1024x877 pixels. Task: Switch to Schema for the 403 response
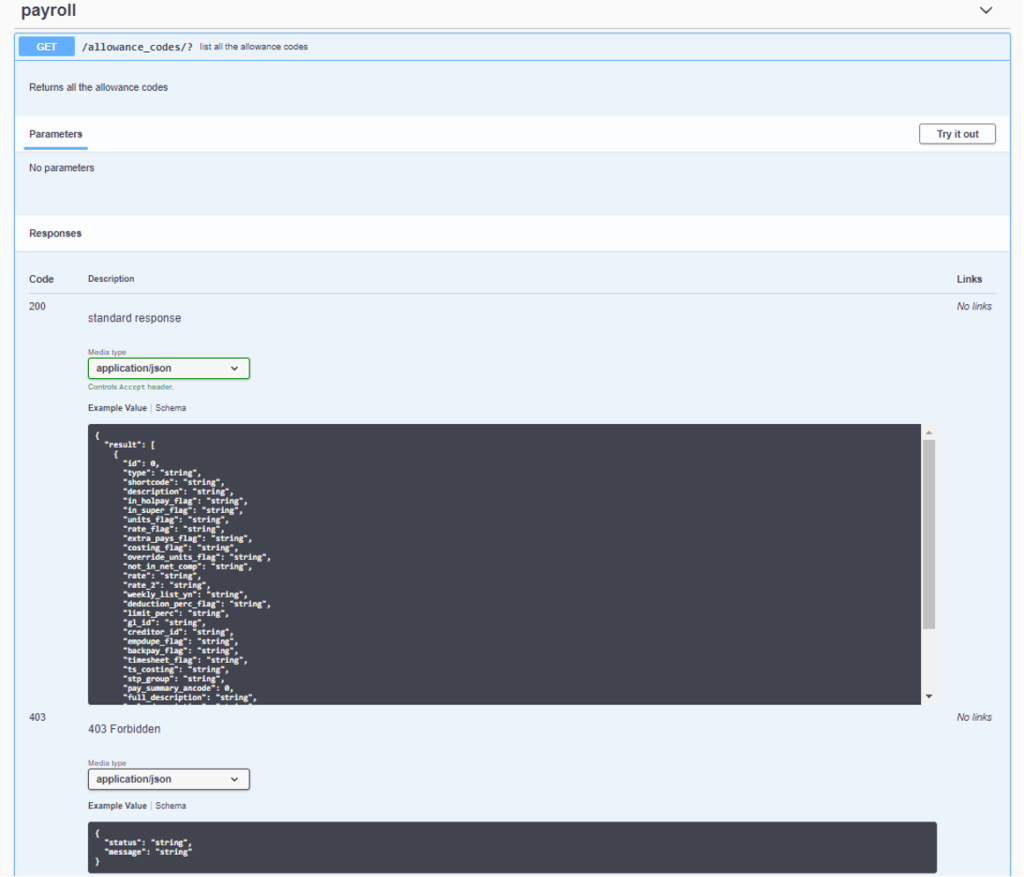tap(170, 806)
